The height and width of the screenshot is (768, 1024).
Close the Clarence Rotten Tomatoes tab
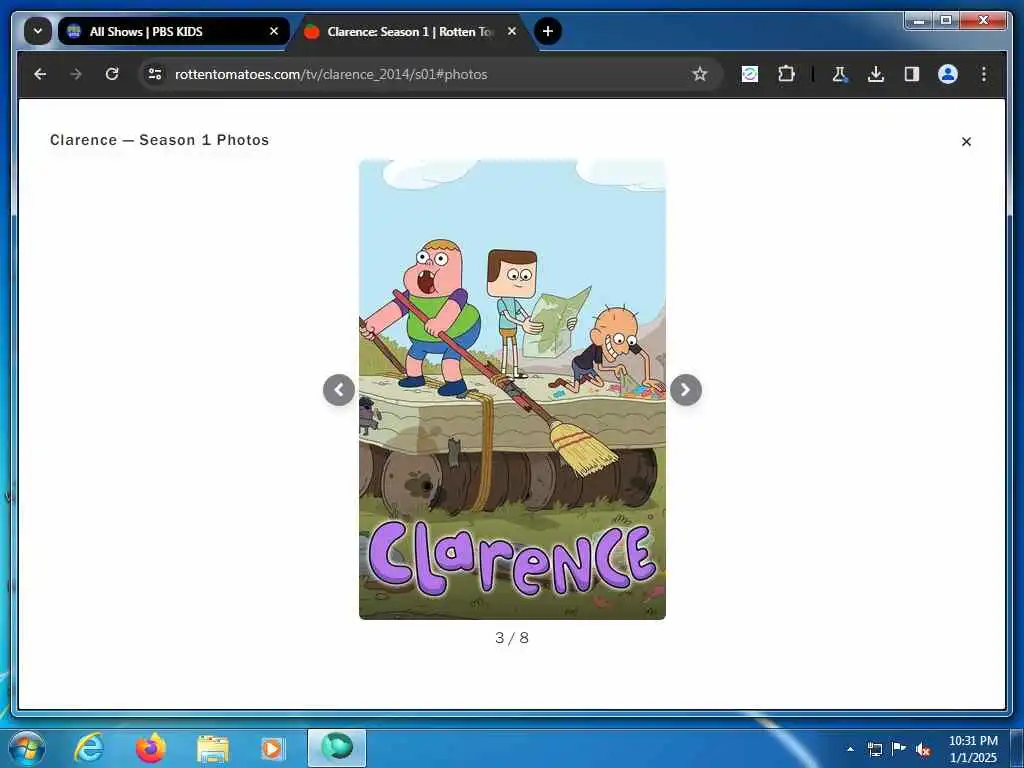[512, 31]
